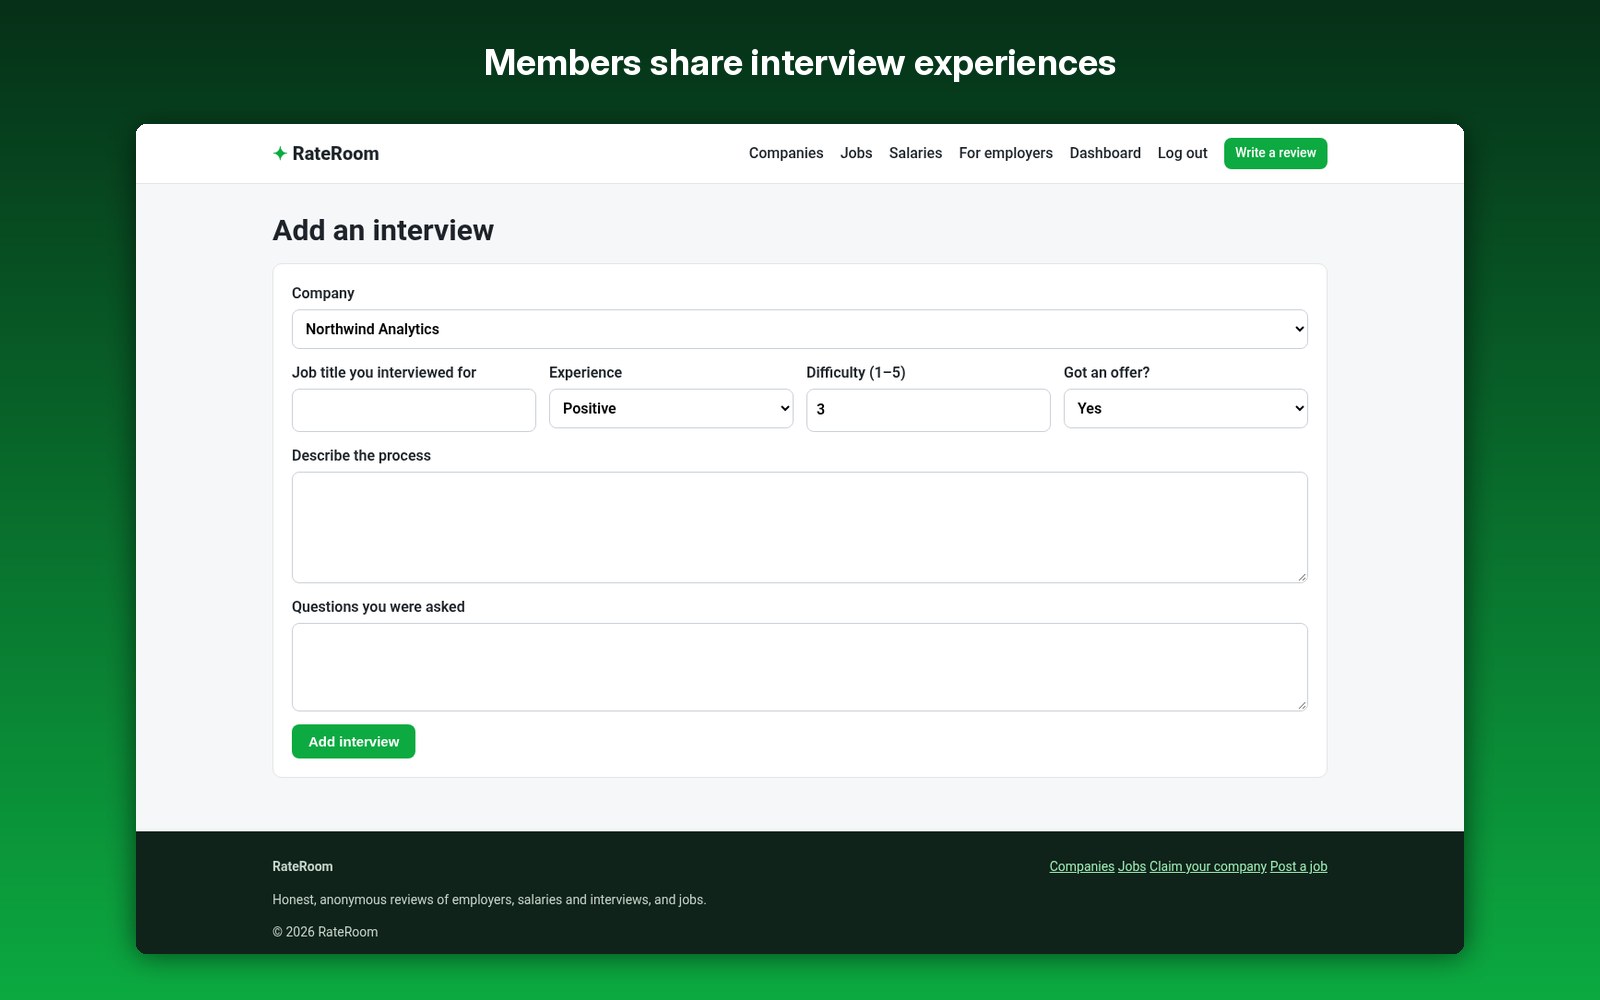Click the RateRoom brand name in header
This screenshot has height=1000, width=1600.
335,153
